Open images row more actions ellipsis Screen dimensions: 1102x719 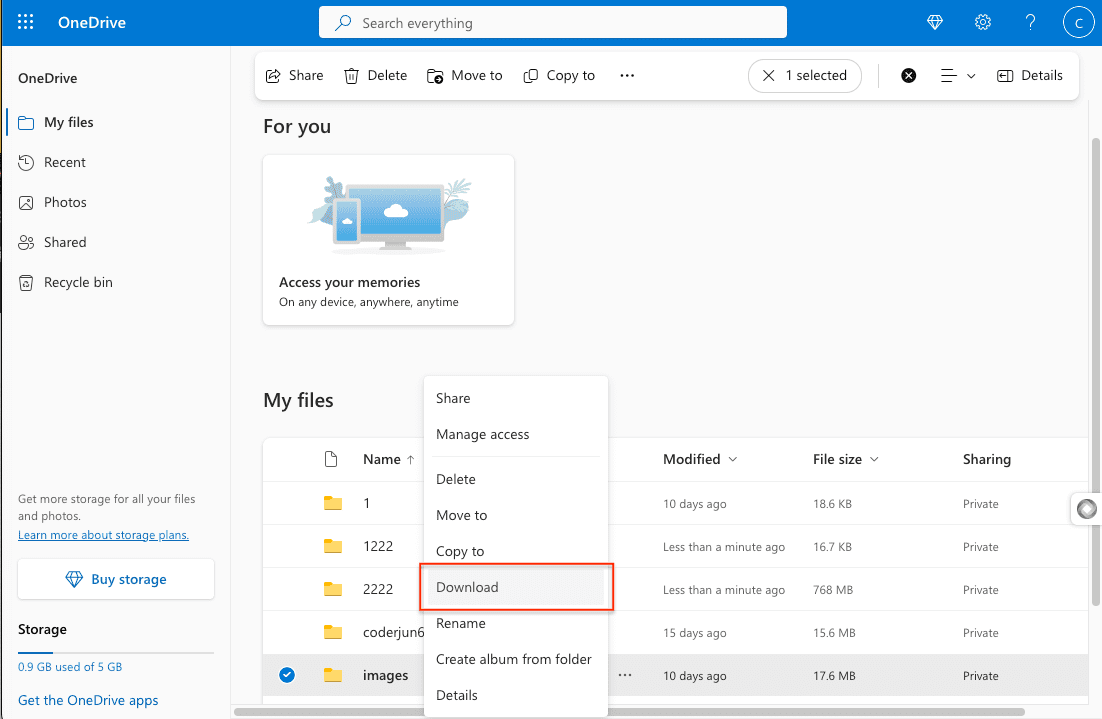tap(625, 675)
